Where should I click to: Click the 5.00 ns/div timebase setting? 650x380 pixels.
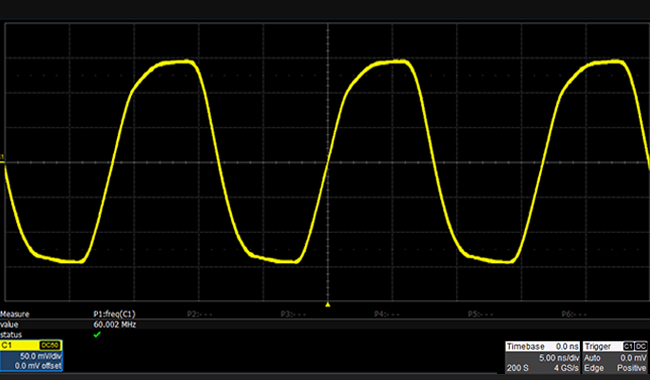[x=558, y=358]
